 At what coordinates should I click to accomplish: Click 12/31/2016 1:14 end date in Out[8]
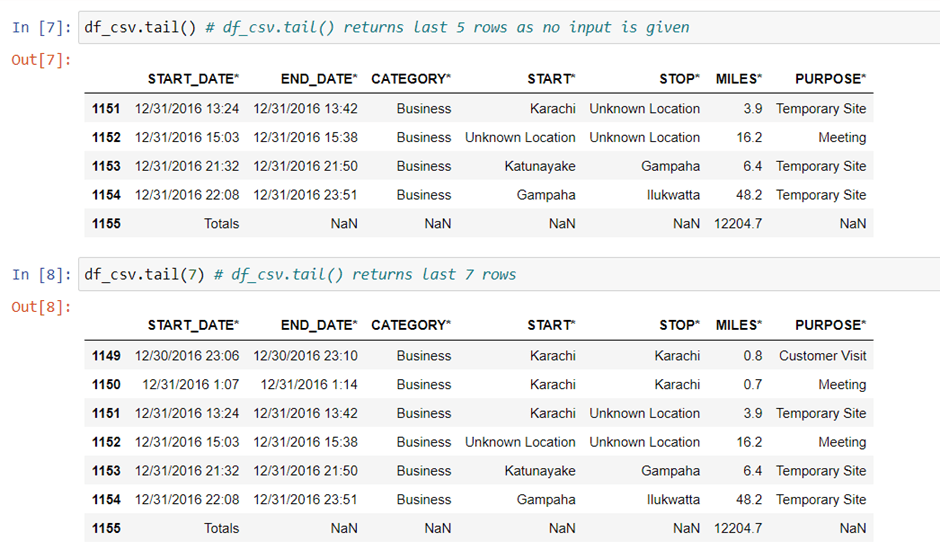(309, 384)
